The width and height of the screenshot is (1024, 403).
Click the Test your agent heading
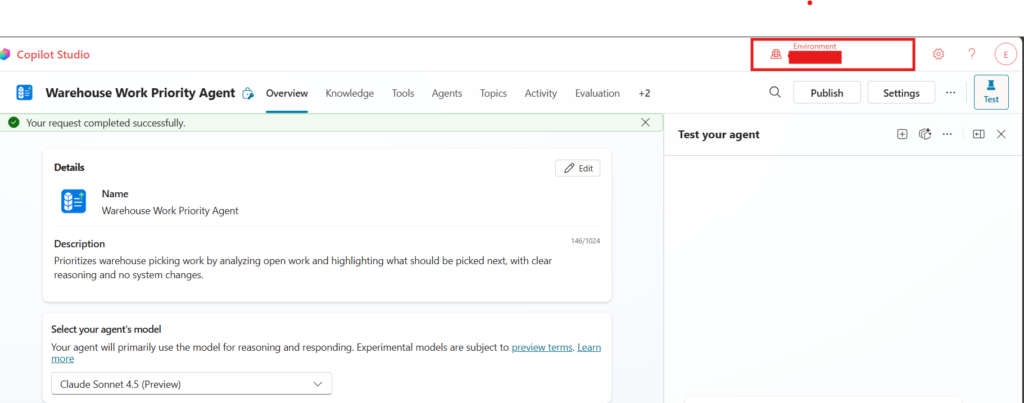tap(718, 135)
